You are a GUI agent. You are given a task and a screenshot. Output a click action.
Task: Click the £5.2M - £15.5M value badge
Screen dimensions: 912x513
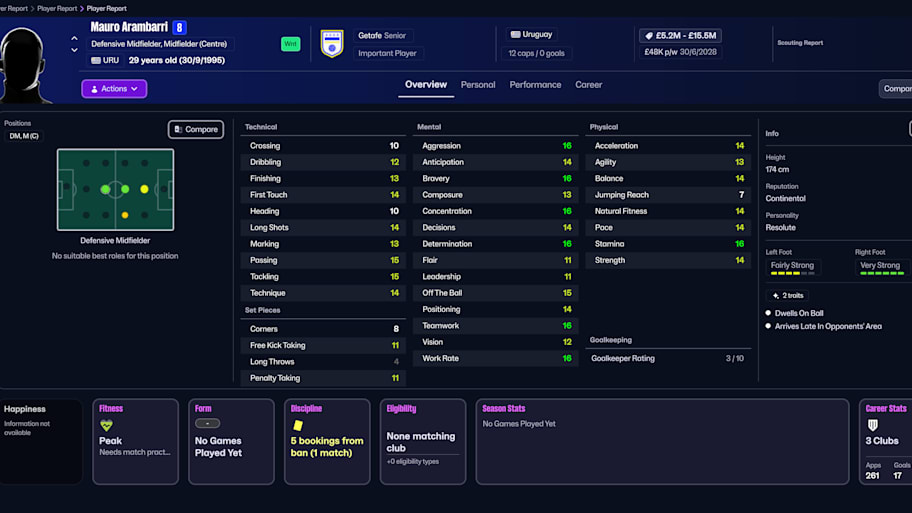681,35
